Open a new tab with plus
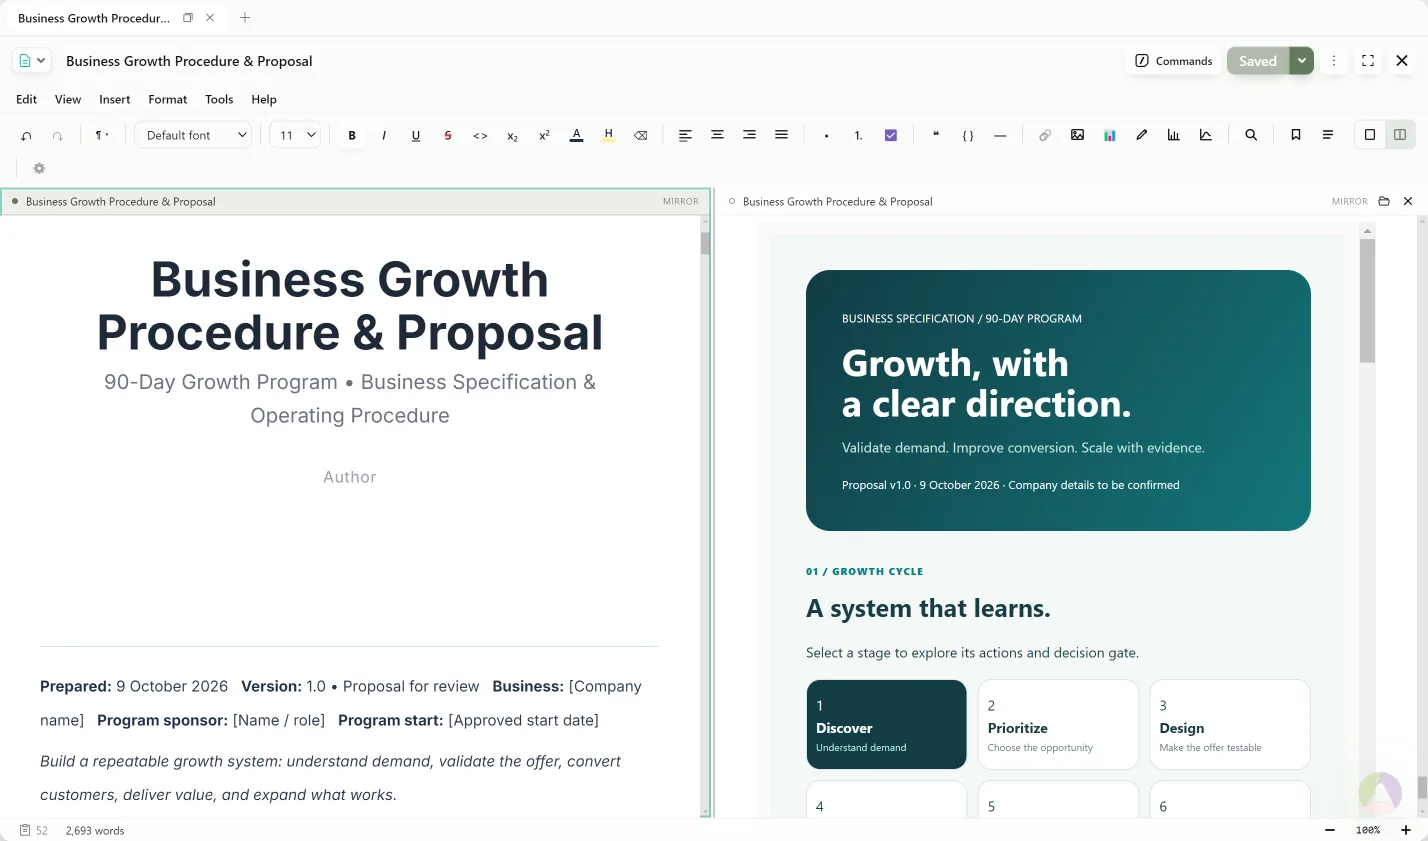This screenshot has height=841, width=1428. tap(245, 18)
